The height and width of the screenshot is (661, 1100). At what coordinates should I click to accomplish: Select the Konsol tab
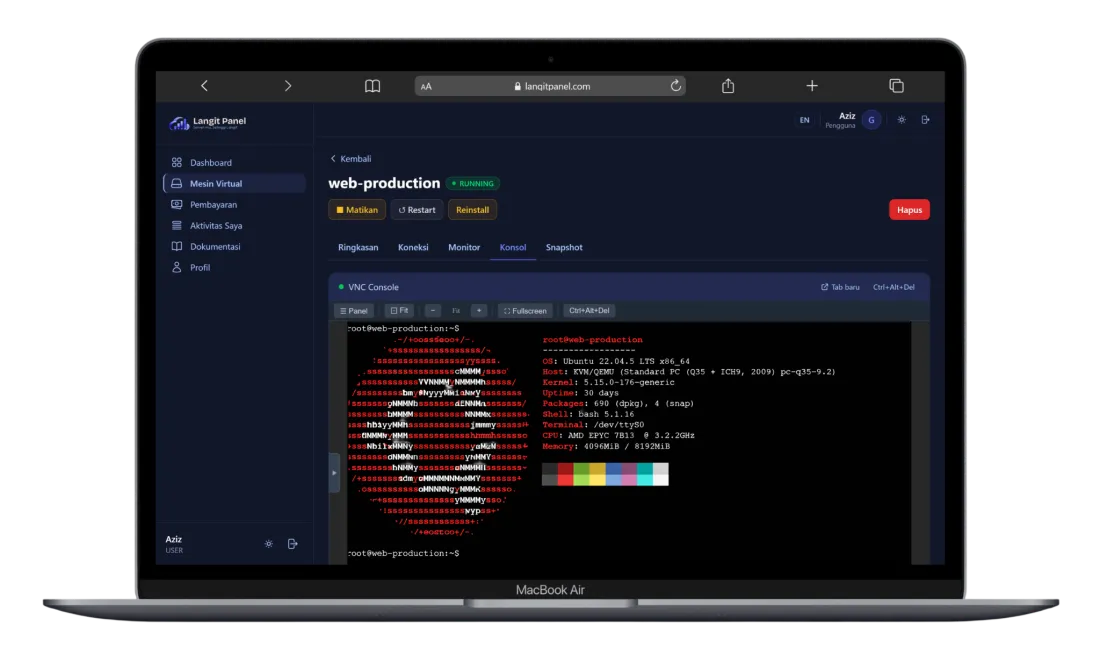(513, 247)
